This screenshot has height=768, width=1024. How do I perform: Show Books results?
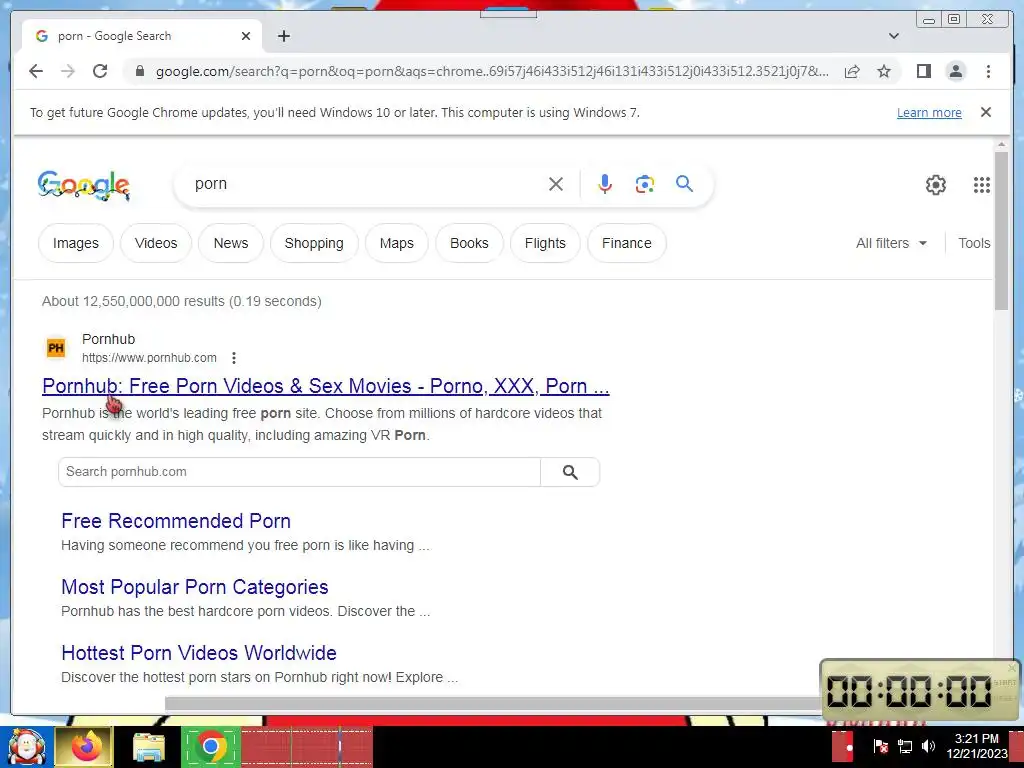coord(470,243)
